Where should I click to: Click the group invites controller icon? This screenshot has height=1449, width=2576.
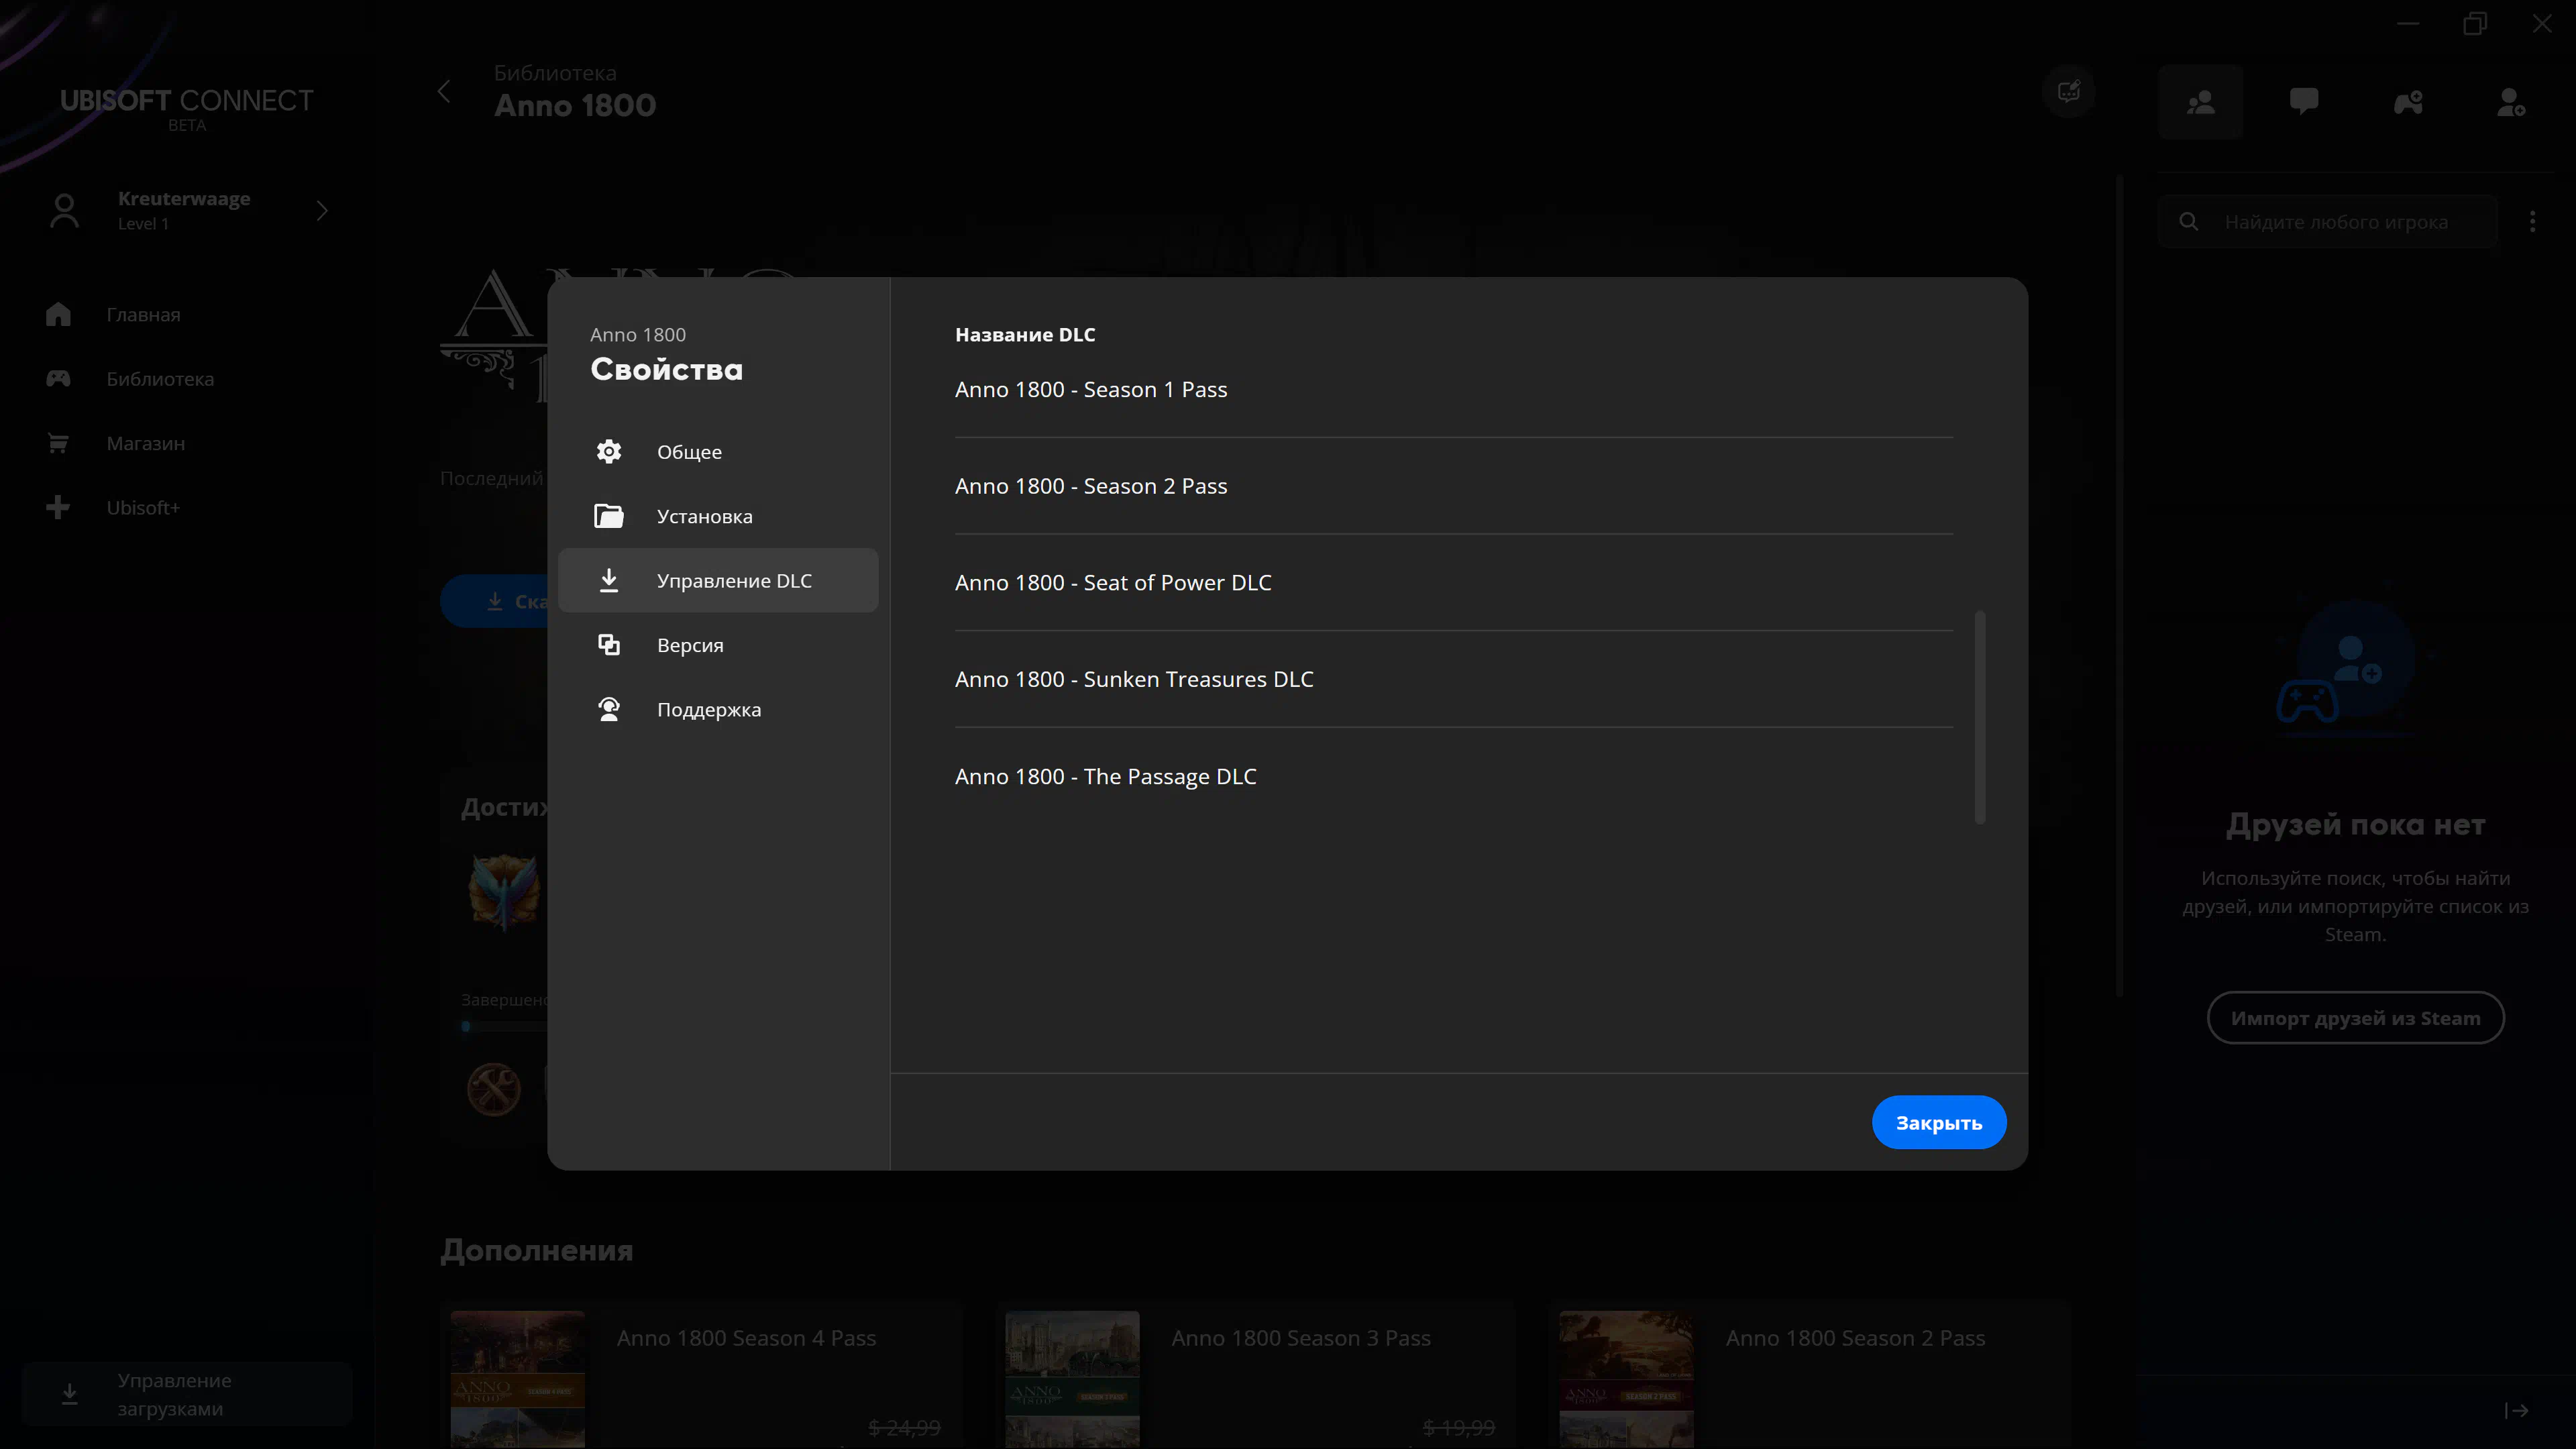tap(2408, 102)
